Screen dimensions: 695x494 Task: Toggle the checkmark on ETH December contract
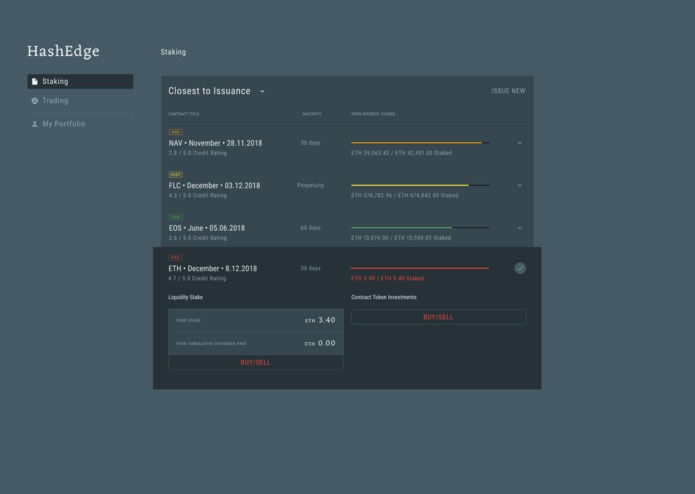click(520, 268)
